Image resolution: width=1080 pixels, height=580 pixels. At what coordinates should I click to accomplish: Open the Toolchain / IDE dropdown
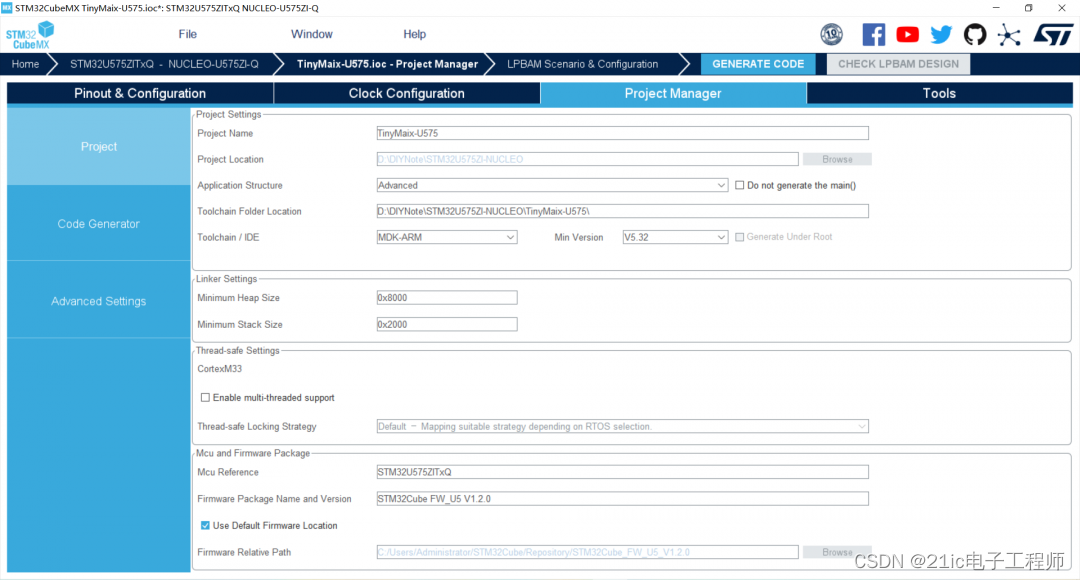pos(446,237)
